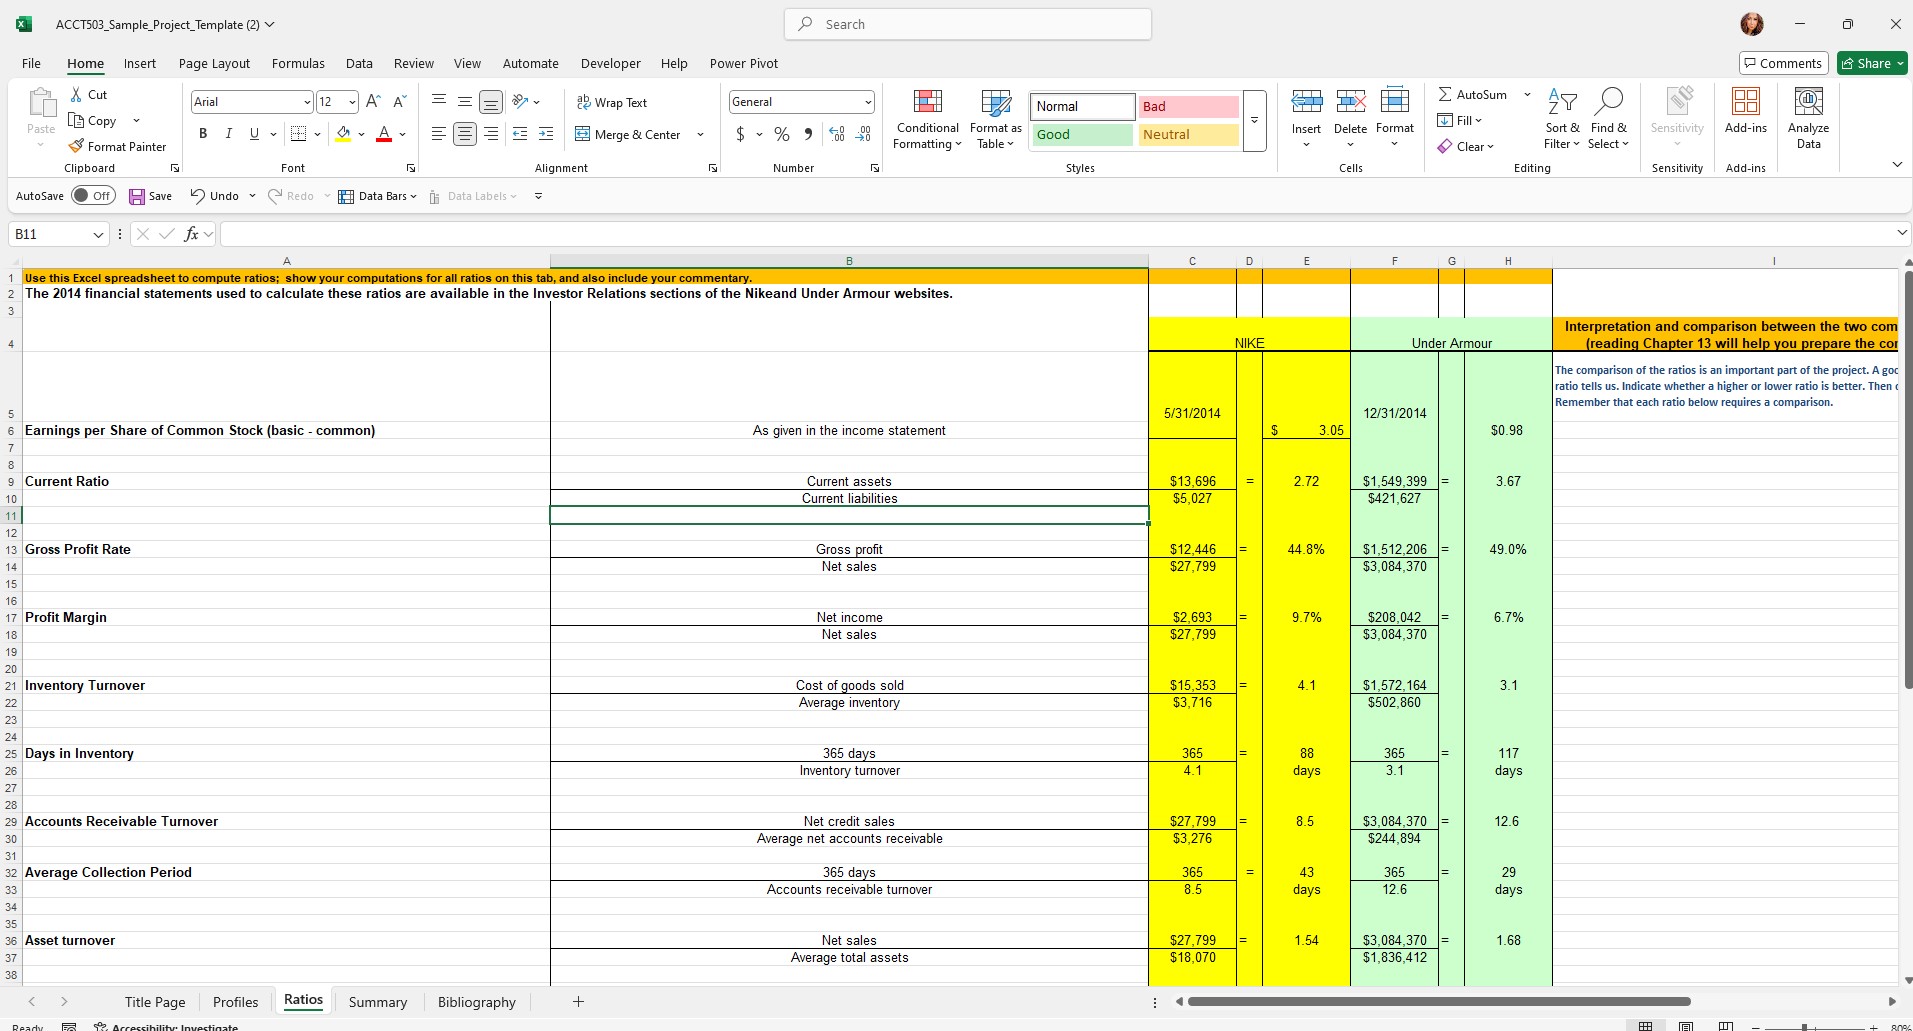Enable Wrap Text for the selection

(x=613, y=101)
